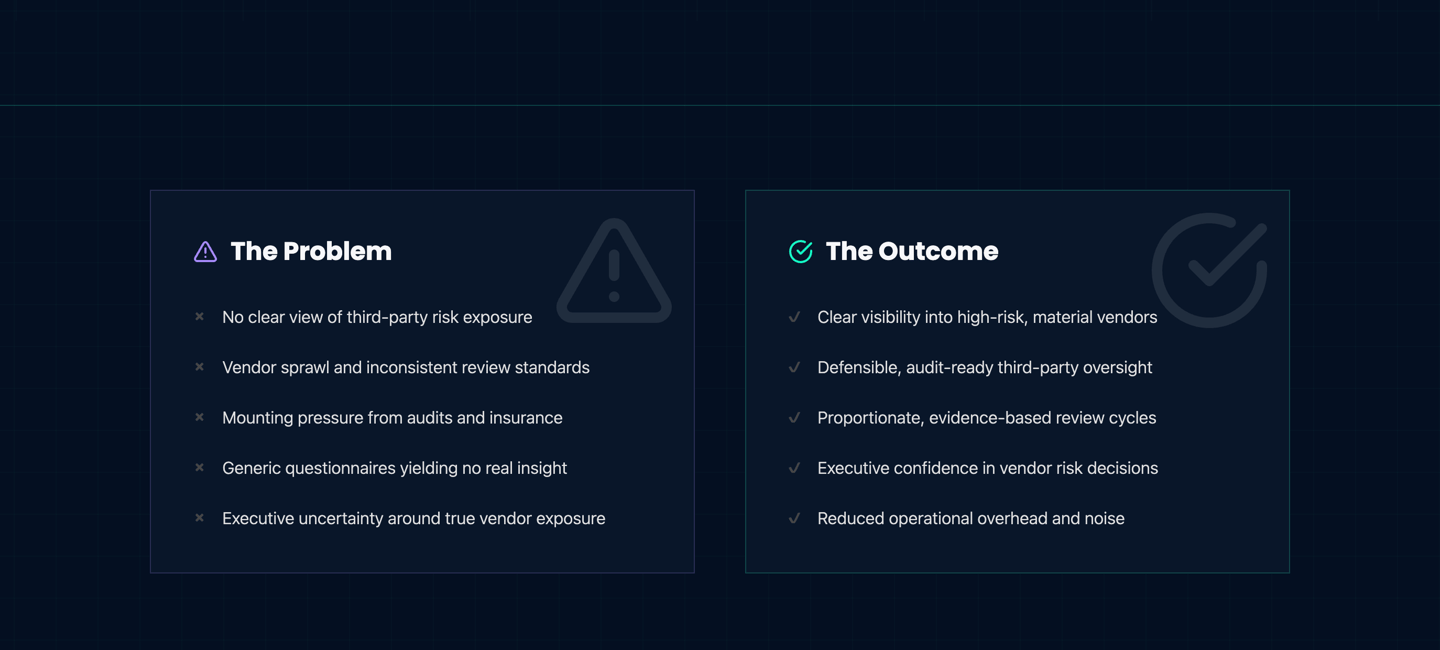The height and width of the screenshot is (650, 1440).
Task: Click the green check-circle icon beside The Outcome
Action: [800, 252]
